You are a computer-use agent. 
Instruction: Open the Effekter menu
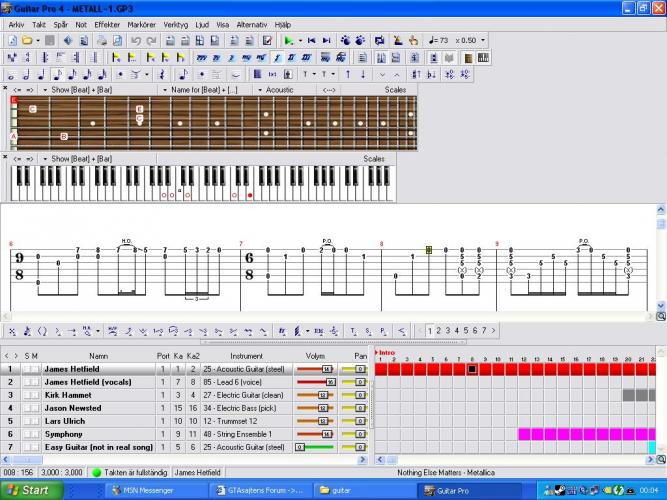click(106, 23)
